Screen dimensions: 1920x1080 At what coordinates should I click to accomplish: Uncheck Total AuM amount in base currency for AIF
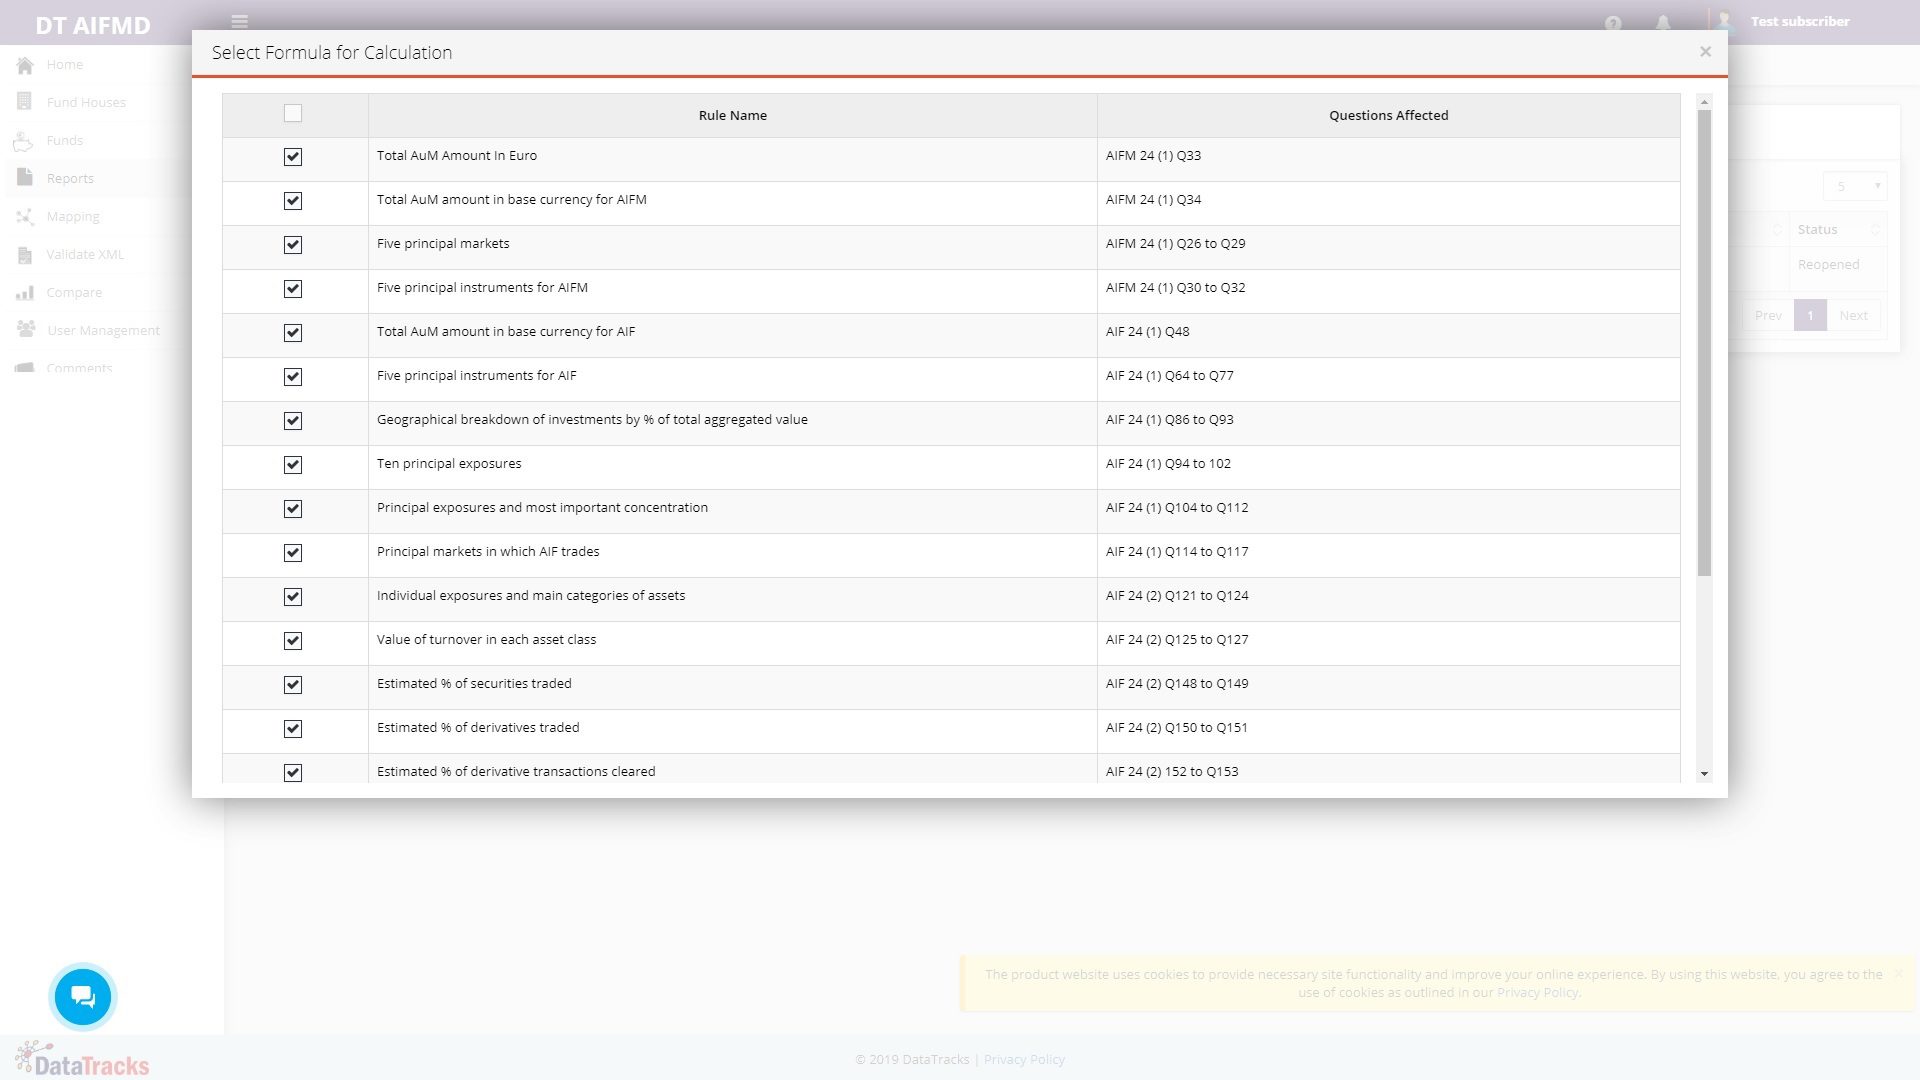coord(292,333)
